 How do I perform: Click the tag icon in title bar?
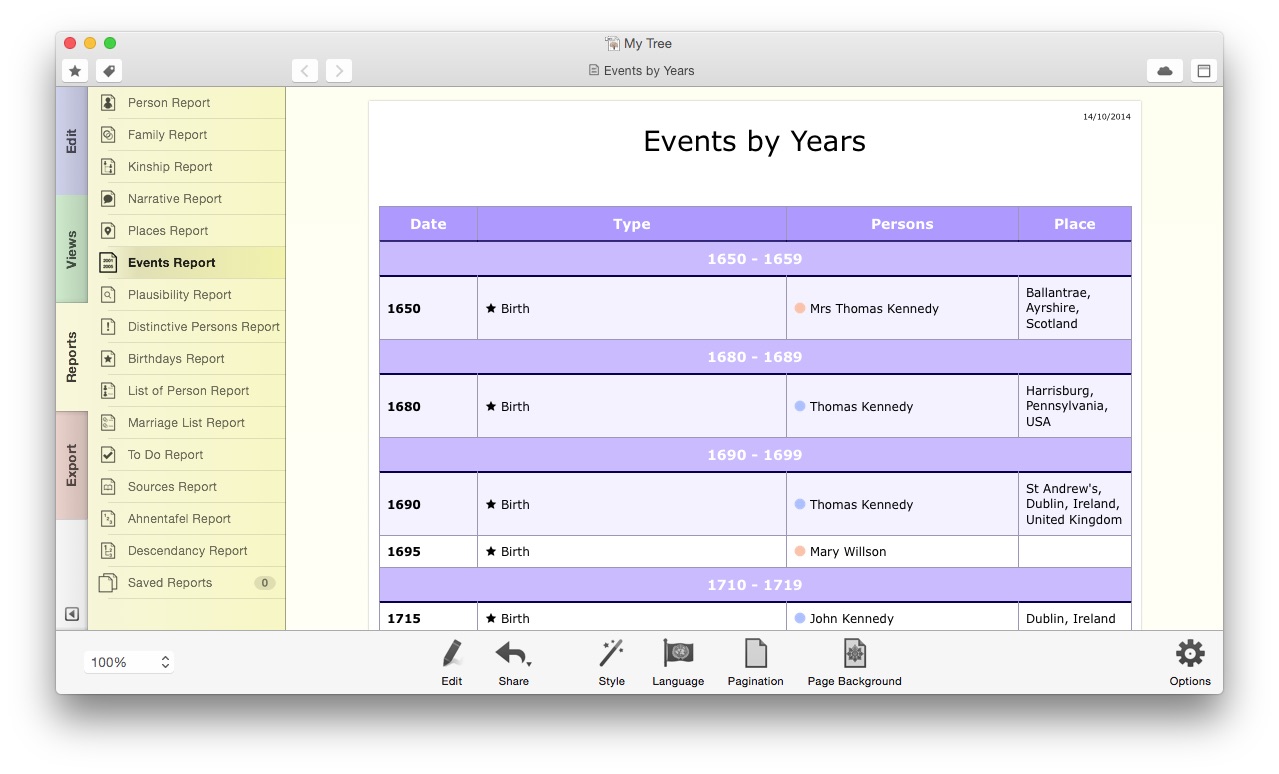coord(109,71)
